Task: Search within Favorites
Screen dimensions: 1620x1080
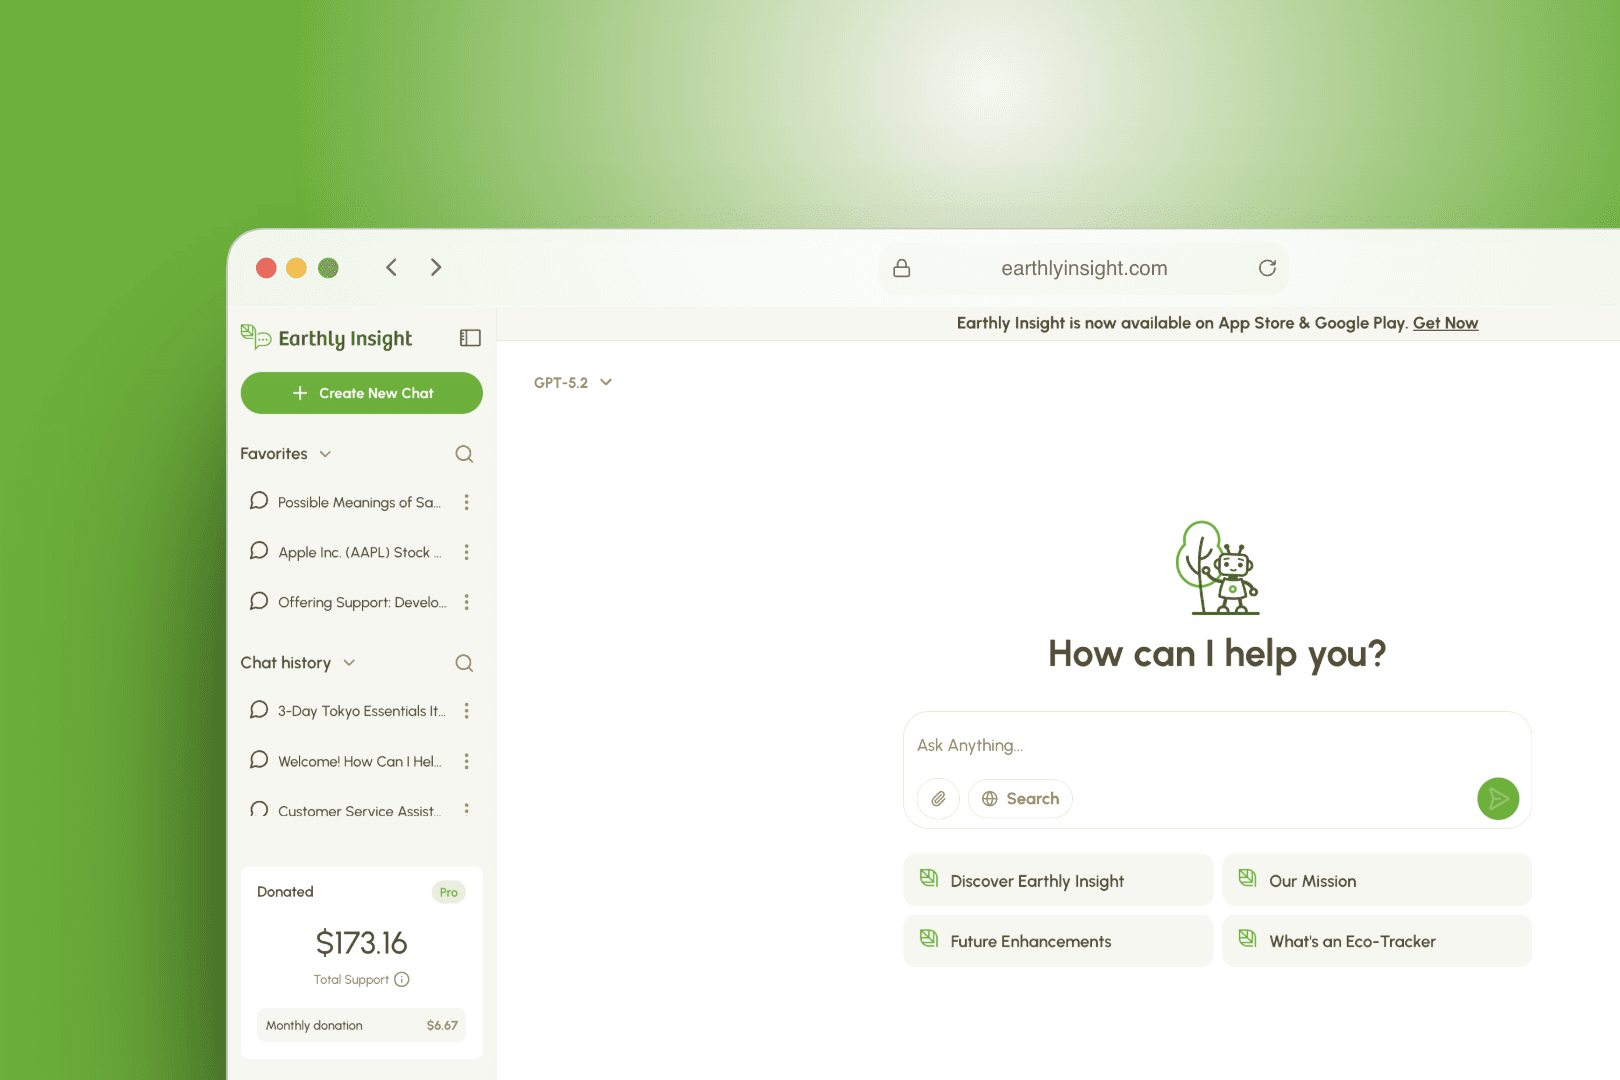Action: pyautogui.click(x=464, y=454)
